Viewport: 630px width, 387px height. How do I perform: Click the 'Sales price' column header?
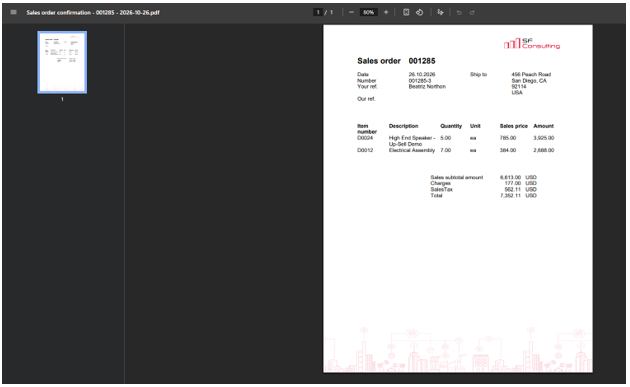coord(513,126)
